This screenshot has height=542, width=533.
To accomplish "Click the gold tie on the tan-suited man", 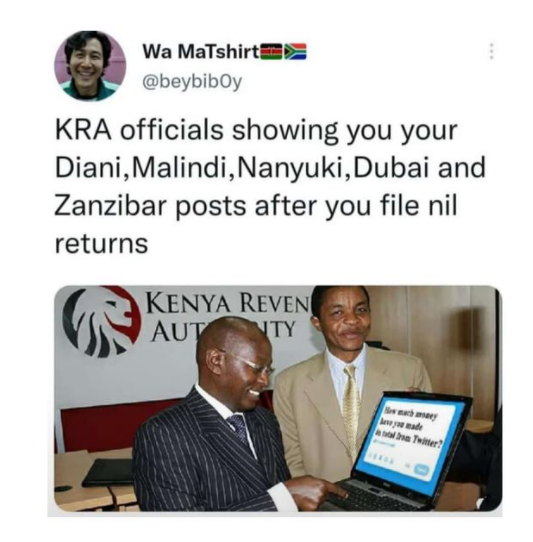I will coord(351,406).
